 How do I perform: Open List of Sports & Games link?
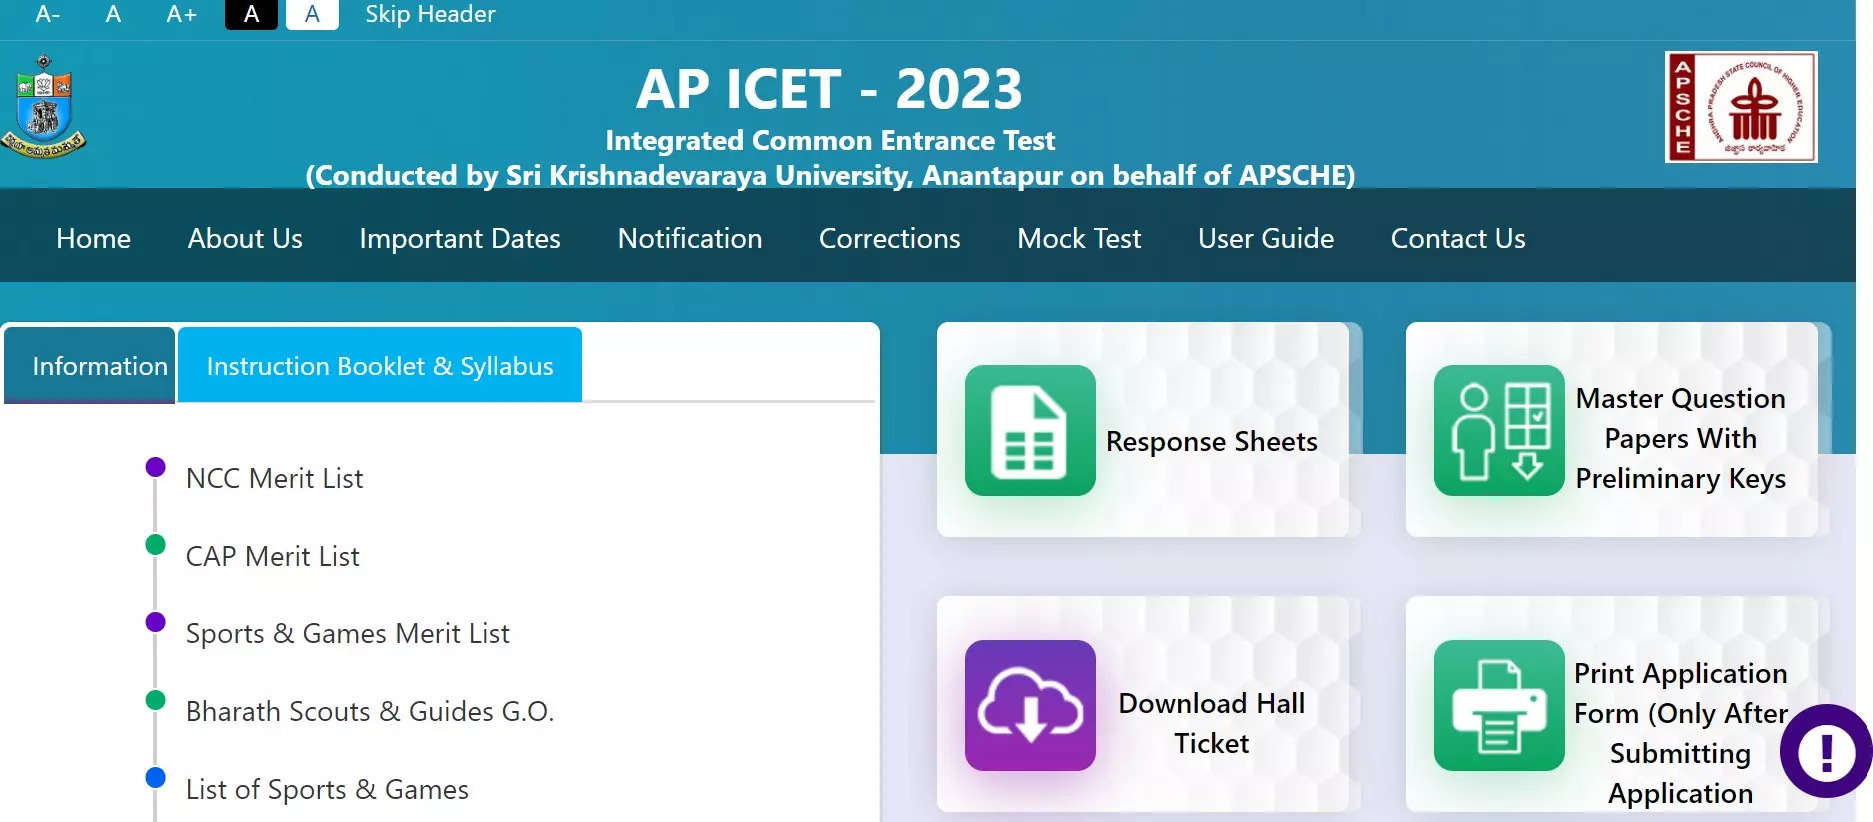(x=327, y=789)
